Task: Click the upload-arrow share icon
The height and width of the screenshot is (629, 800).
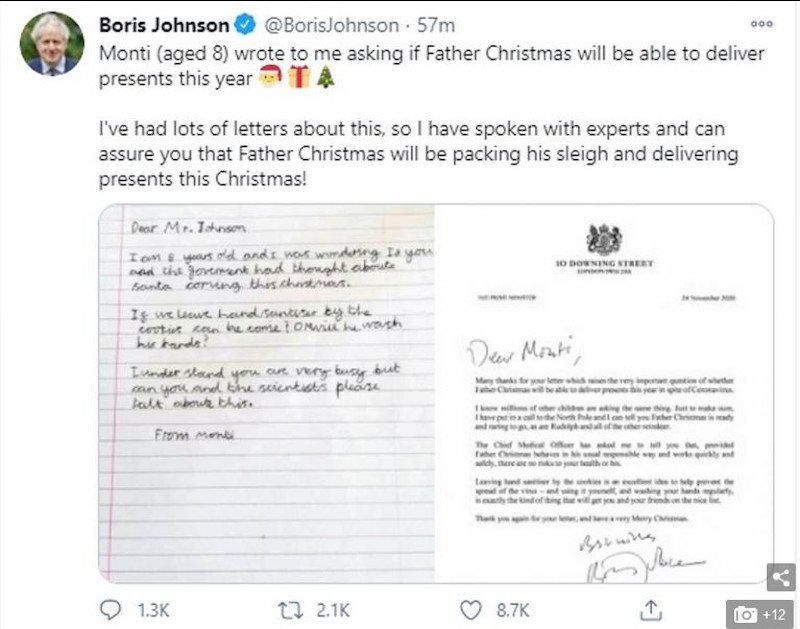Action: click(651, 607)
